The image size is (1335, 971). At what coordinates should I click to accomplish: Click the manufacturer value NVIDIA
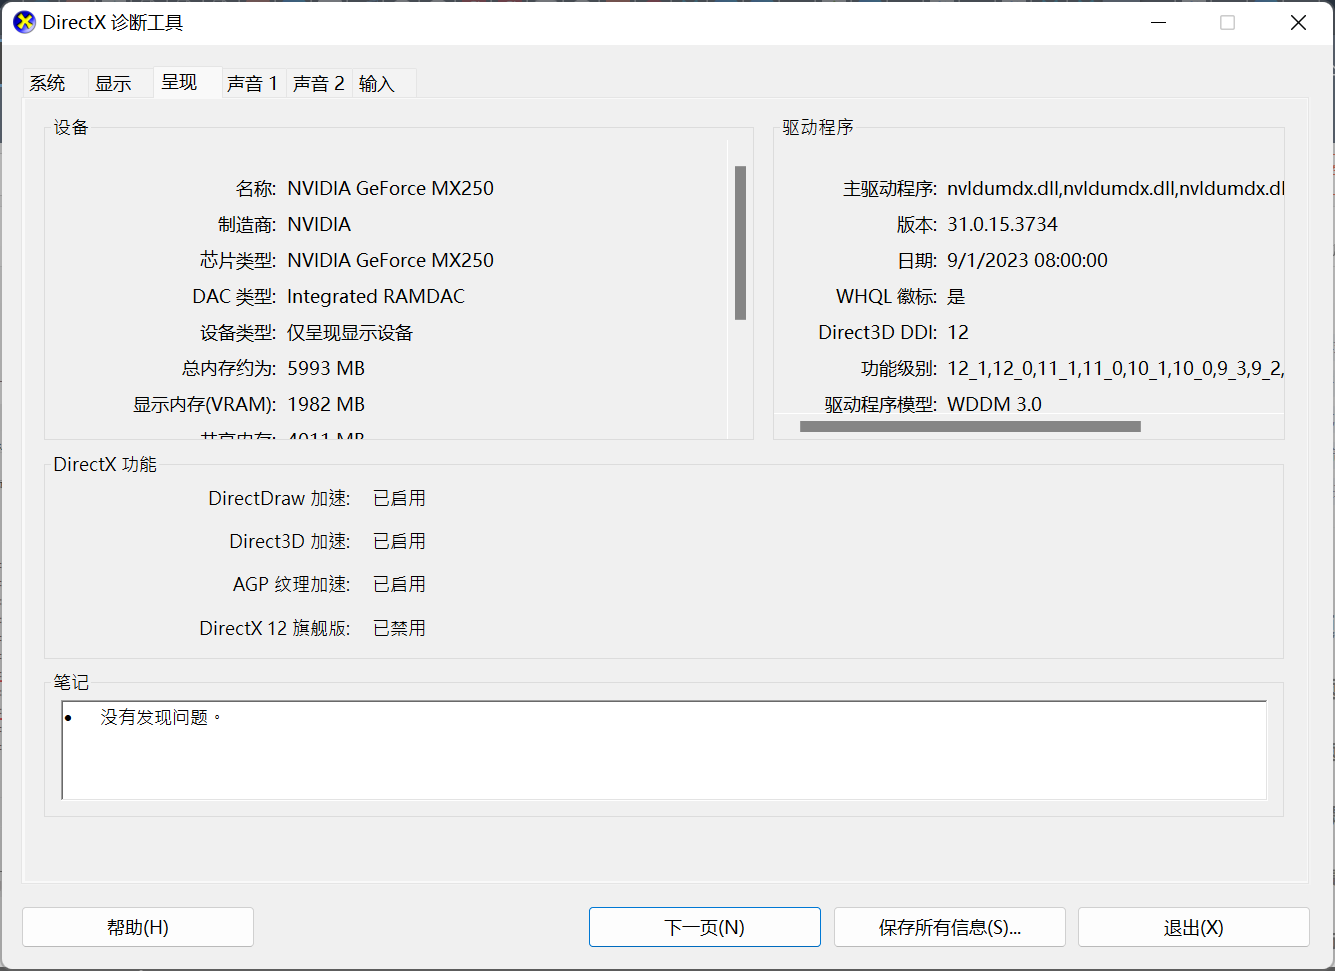point(319,224)
